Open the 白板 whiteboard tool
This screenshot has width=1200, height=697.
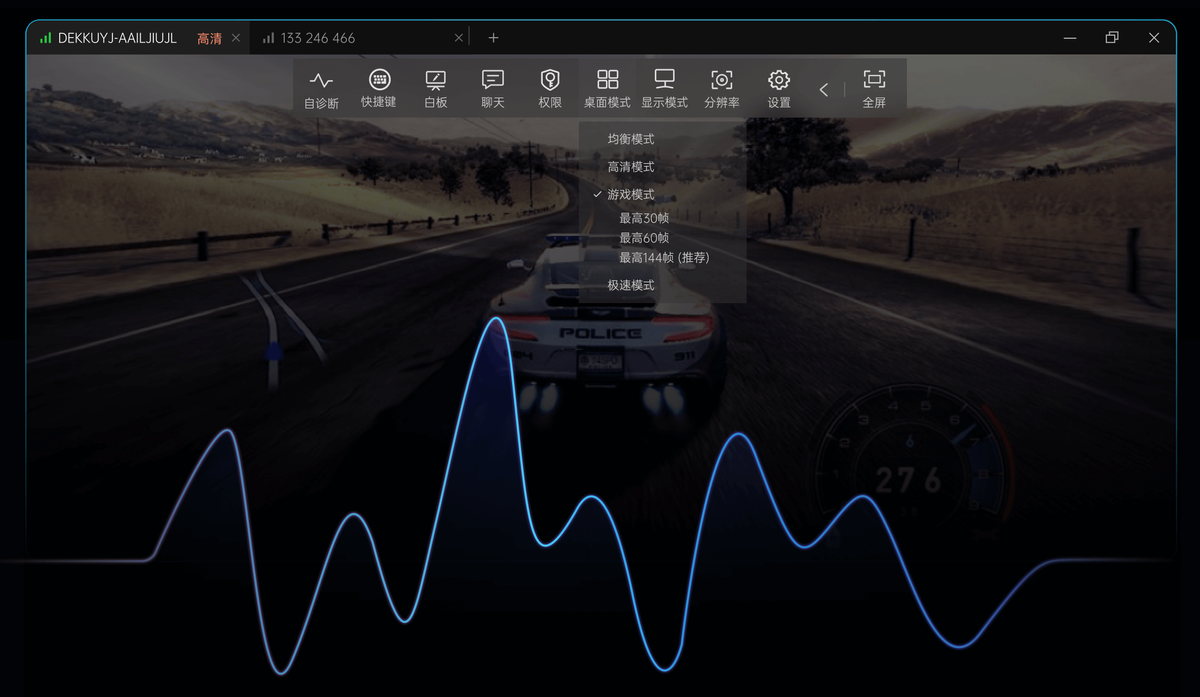pos(436,88)
